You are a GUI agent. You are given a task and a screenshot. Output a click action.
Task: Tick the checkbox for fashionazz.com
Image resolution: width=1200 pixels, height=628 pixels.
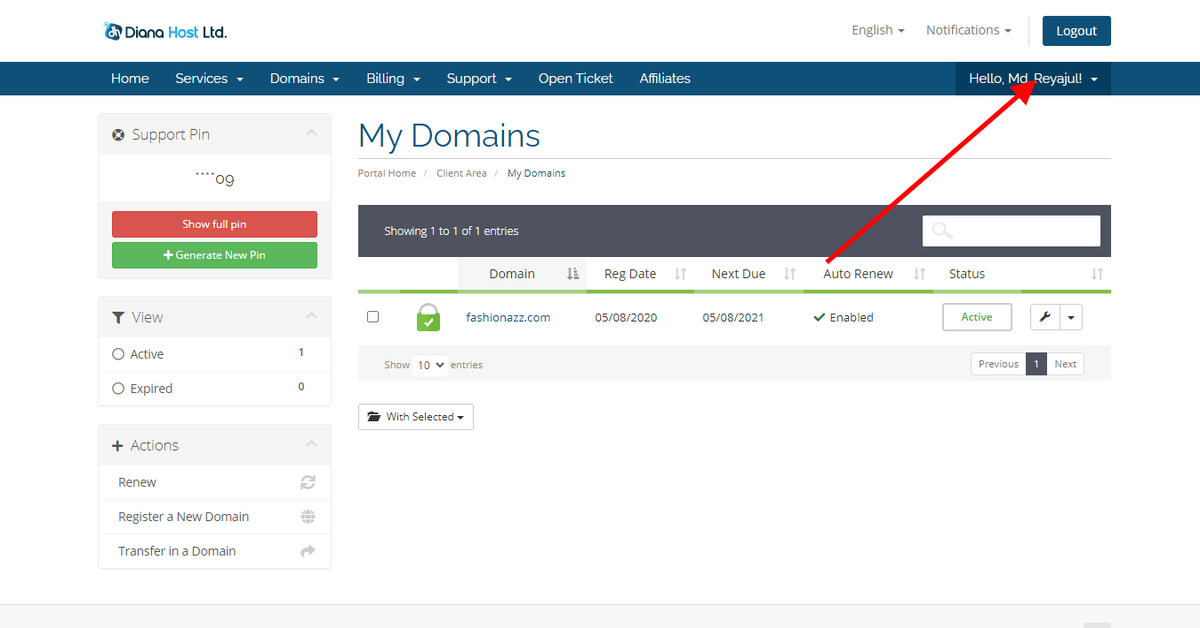(373, 317)
